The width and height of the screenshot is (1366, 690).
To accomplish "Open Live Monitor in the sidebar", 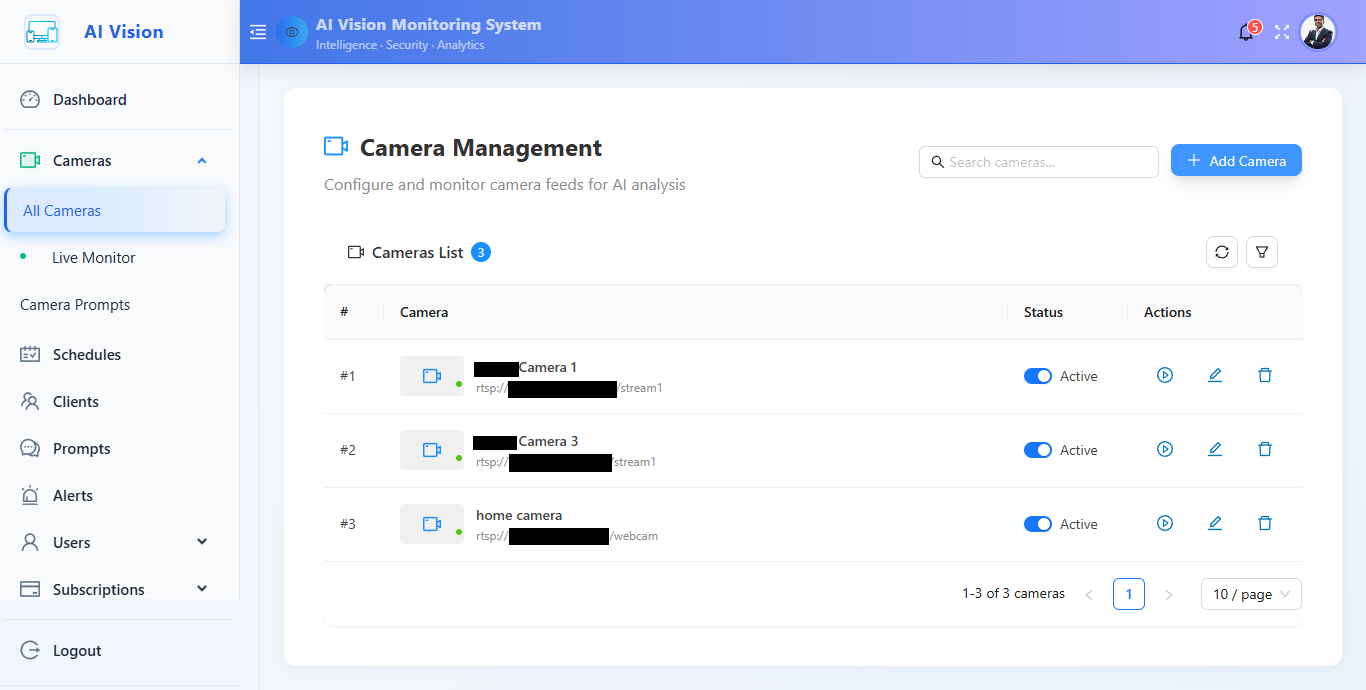I will [93, 257].
